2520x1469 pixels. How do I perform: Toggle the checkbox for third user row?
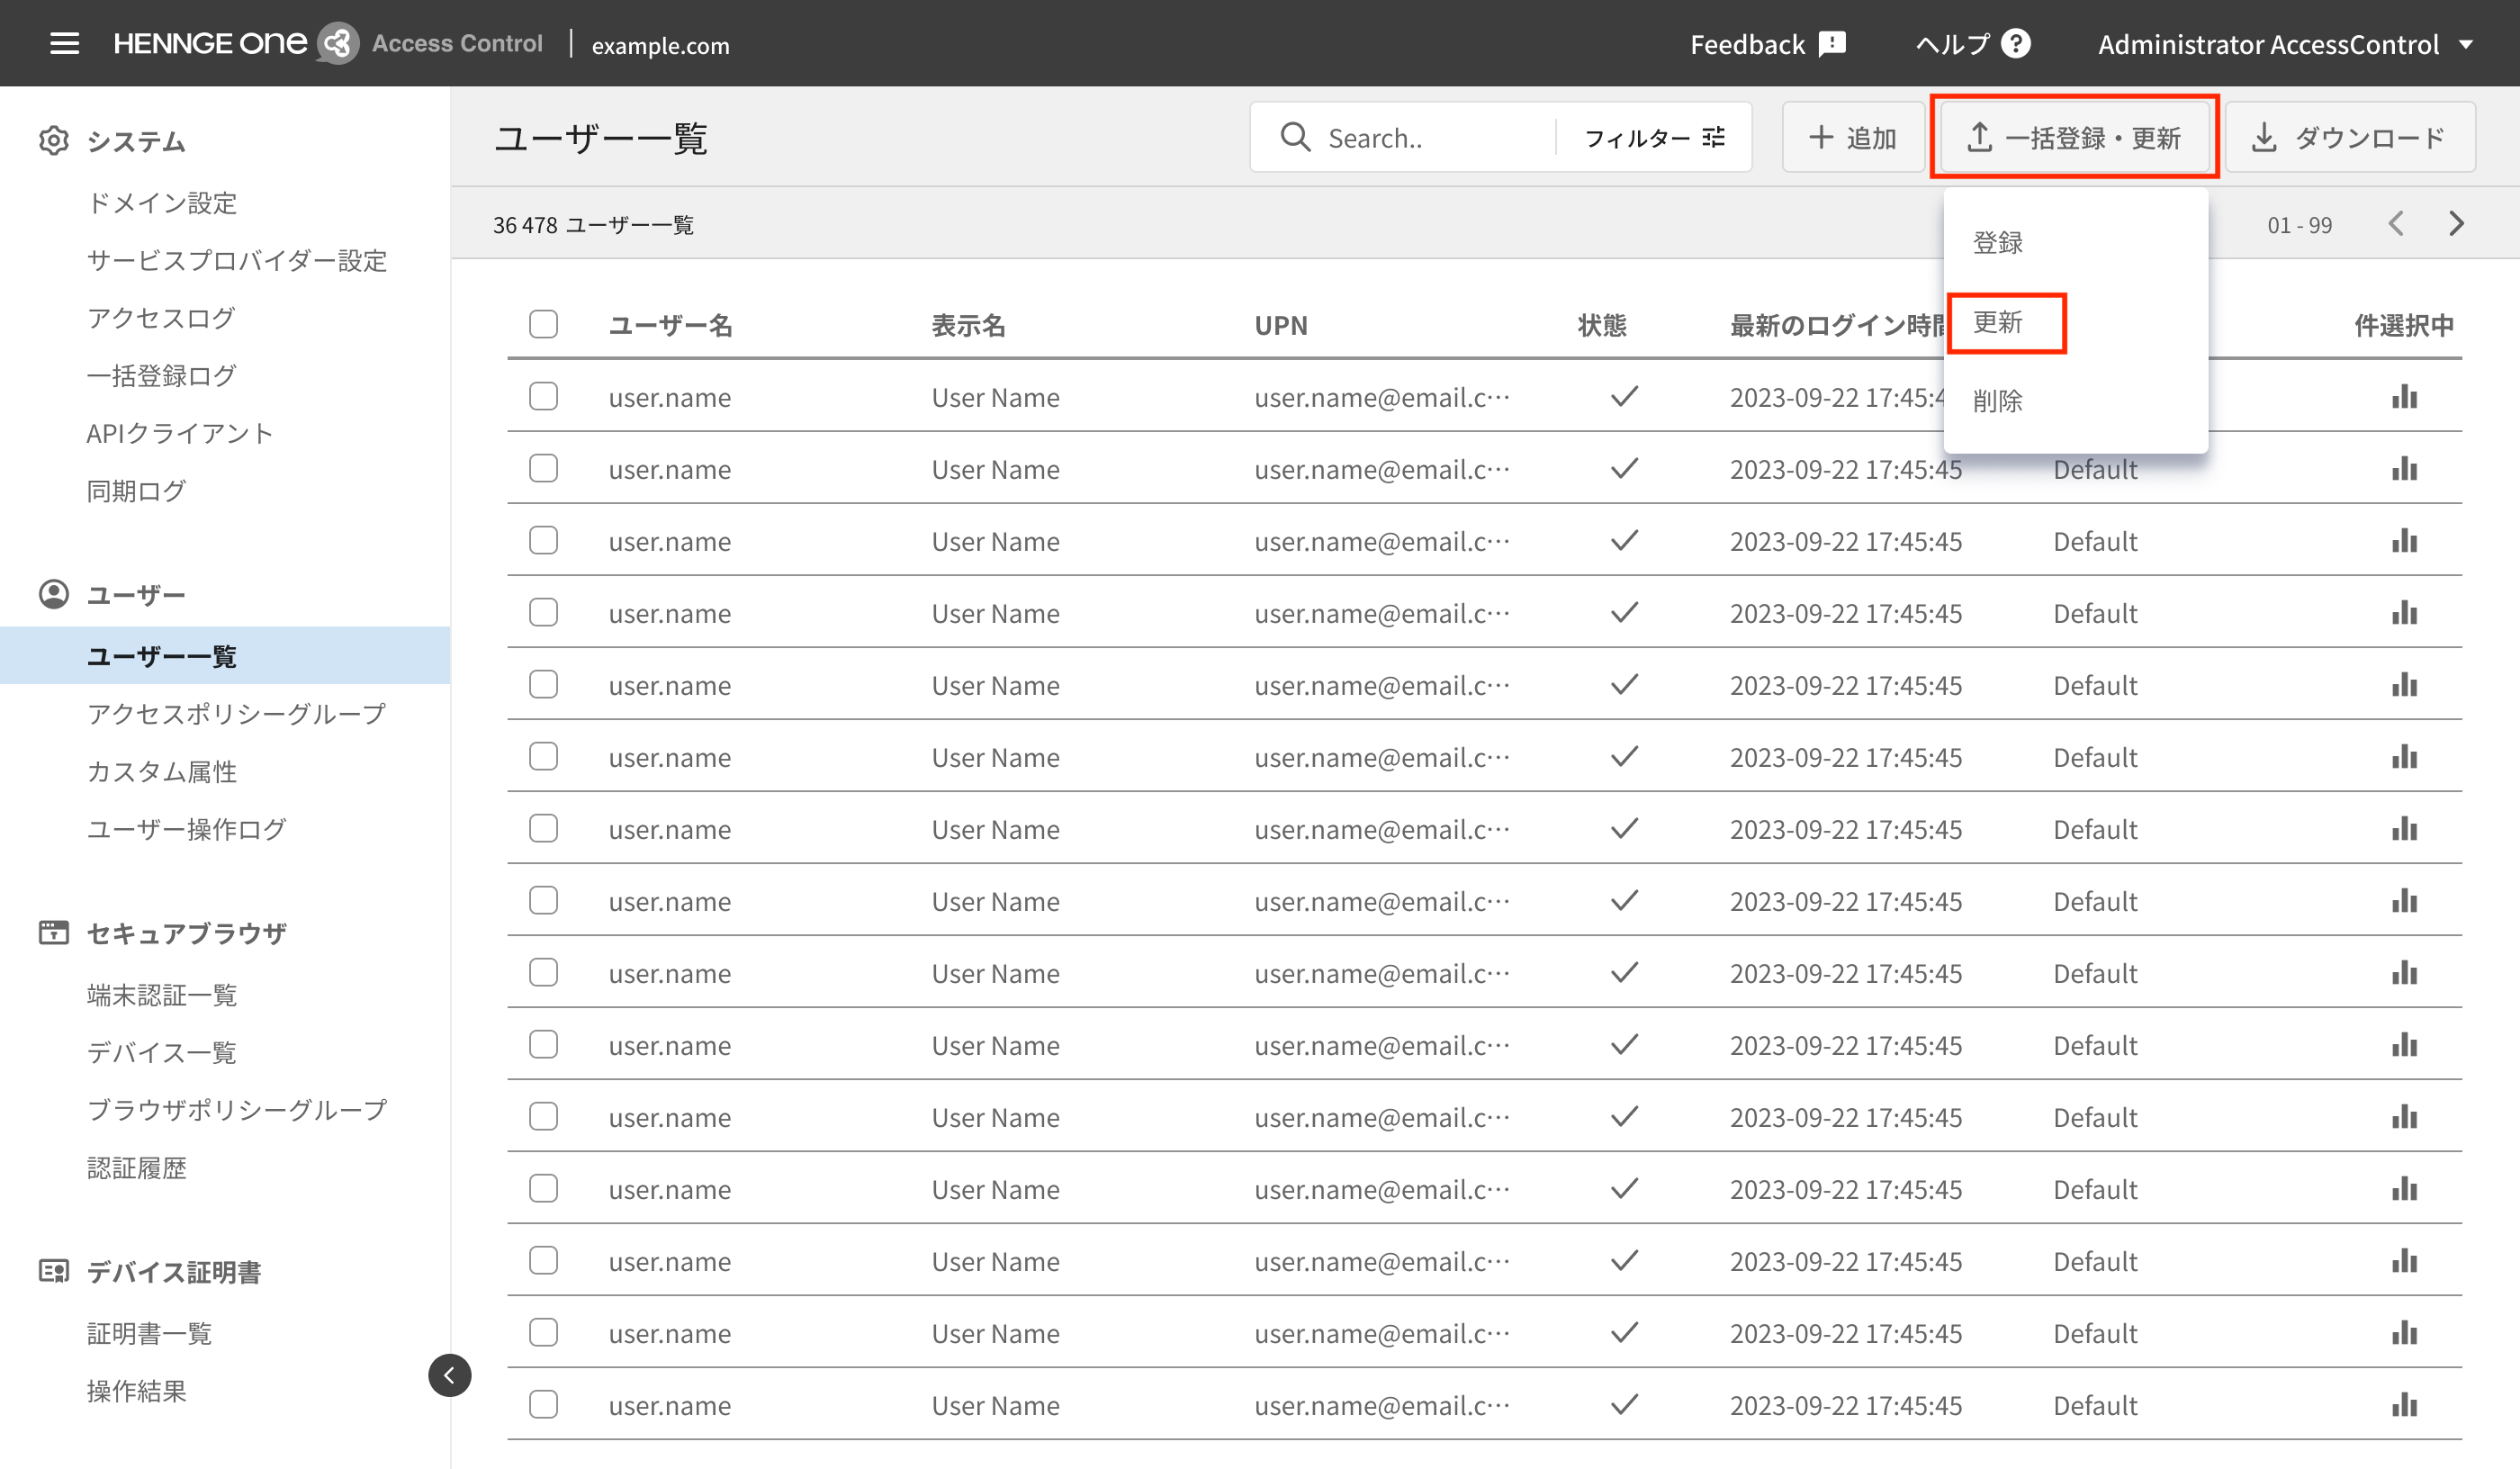(544, 540)
